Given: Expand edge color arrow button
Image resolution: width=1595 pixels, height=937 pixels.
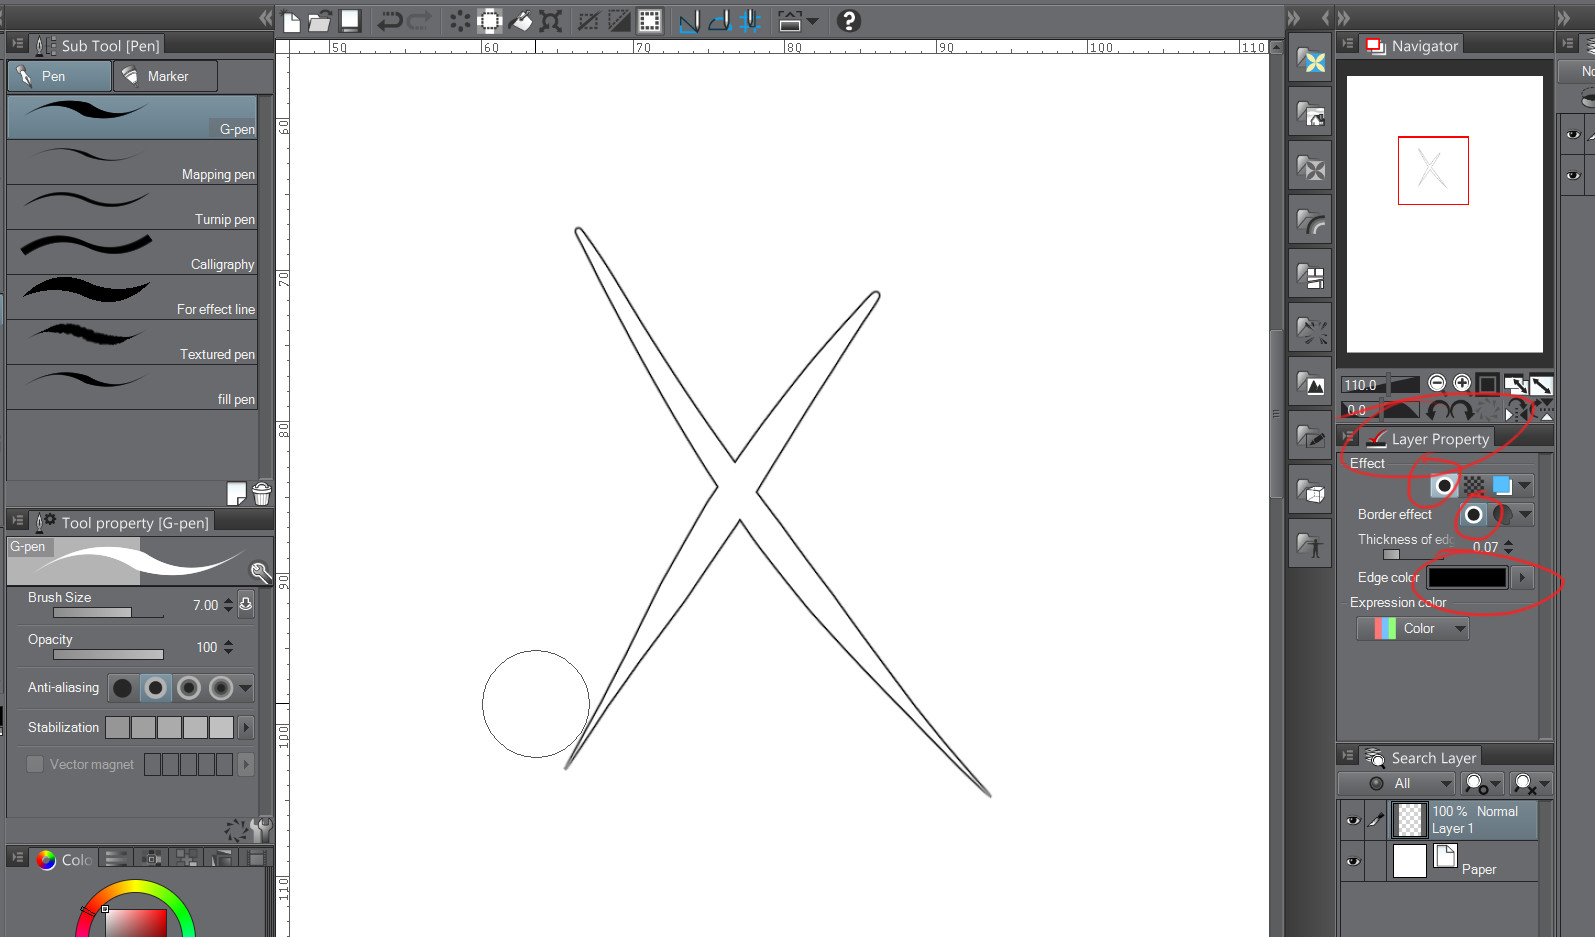Looking at the screenshot, I should tap(1522, 577).
